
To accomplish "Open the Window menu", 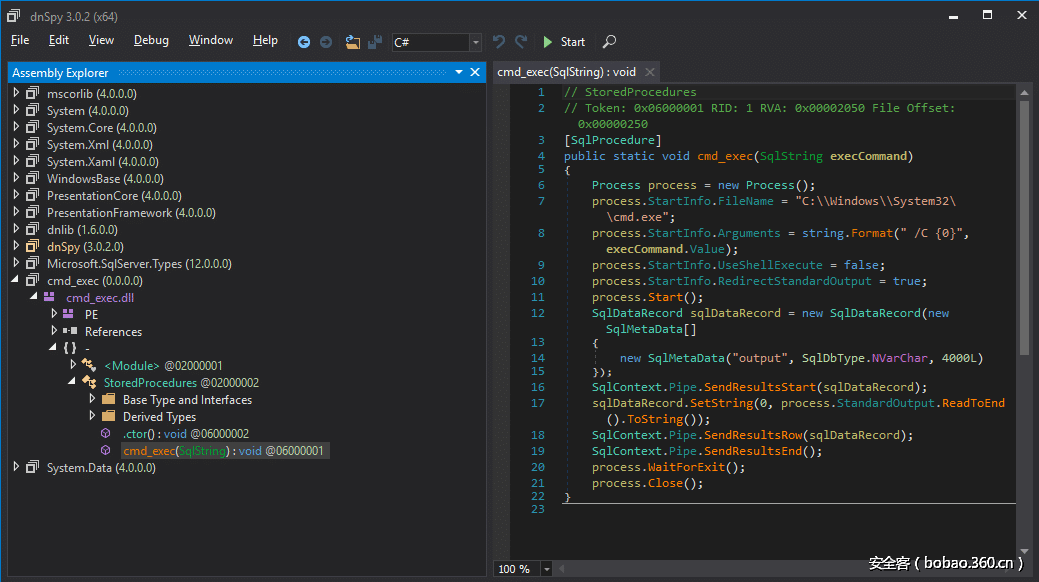I will pyautogui.click(x=210, y=40).
